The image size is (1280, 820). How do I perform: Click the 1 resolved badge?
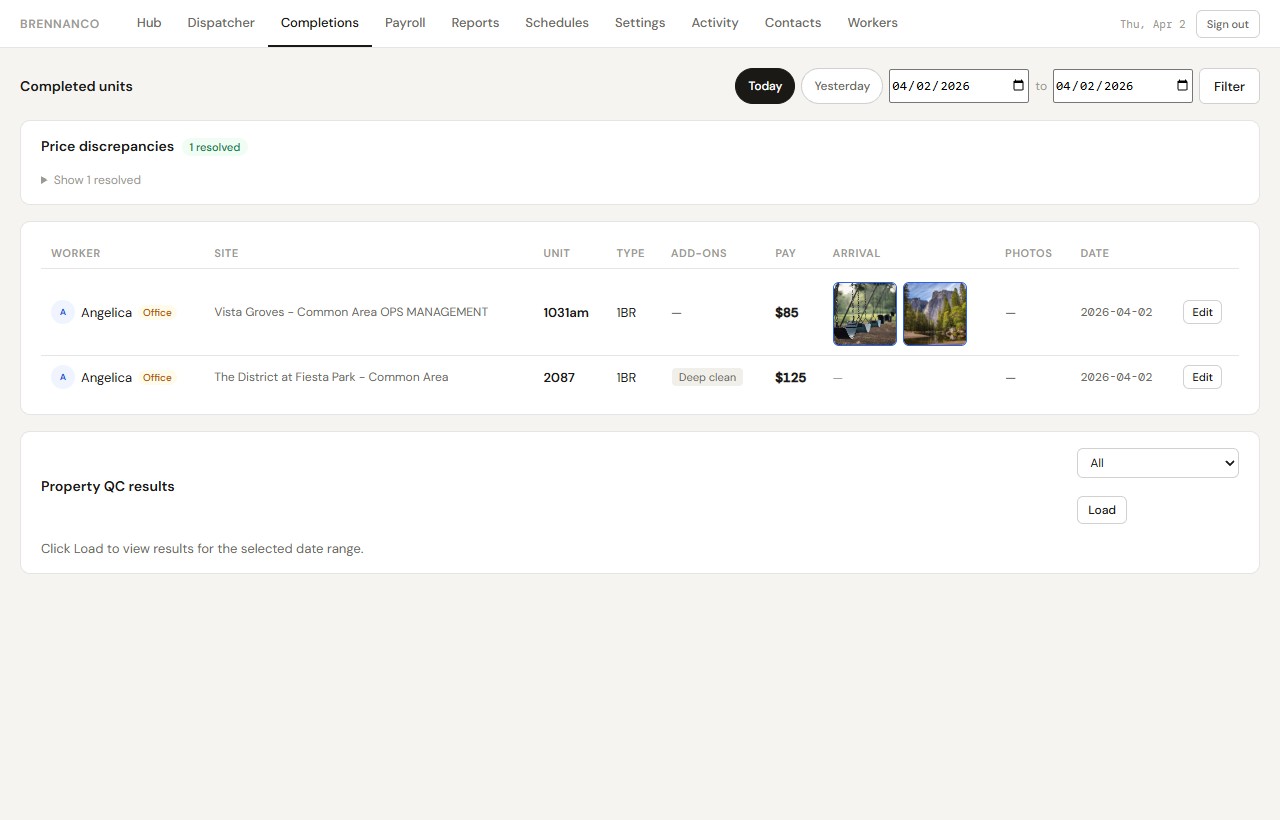pos(215,147)
